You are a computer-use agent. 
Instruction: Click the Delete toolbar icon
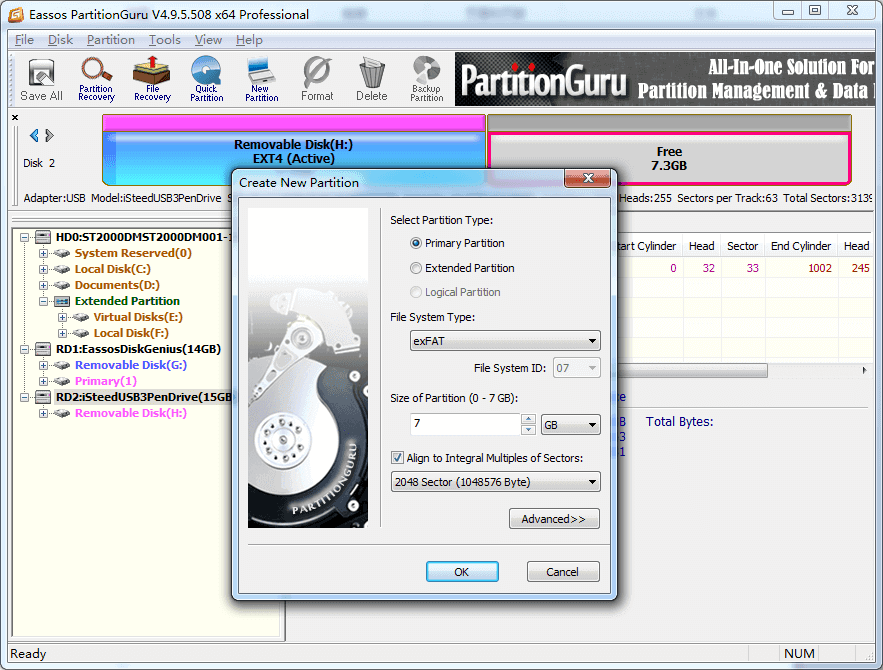point(372,80)
